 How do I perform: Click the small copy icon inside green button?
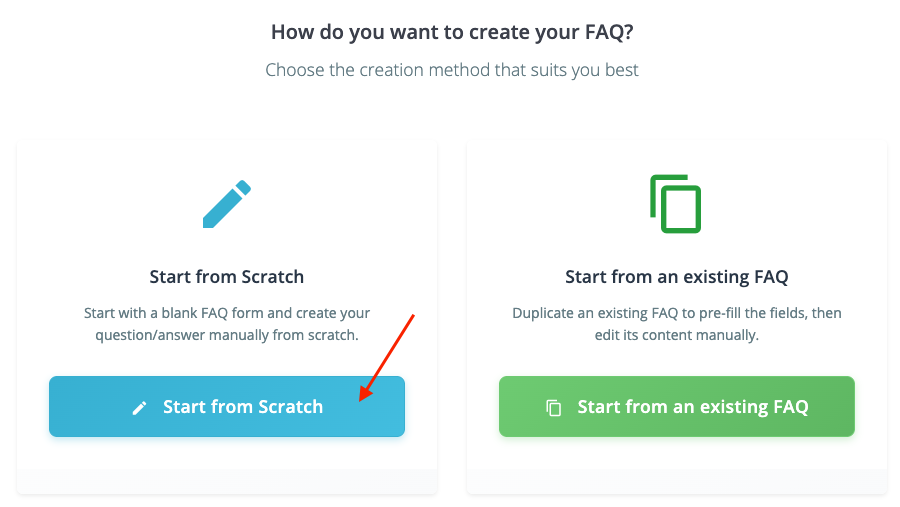[x=553, y=408]
